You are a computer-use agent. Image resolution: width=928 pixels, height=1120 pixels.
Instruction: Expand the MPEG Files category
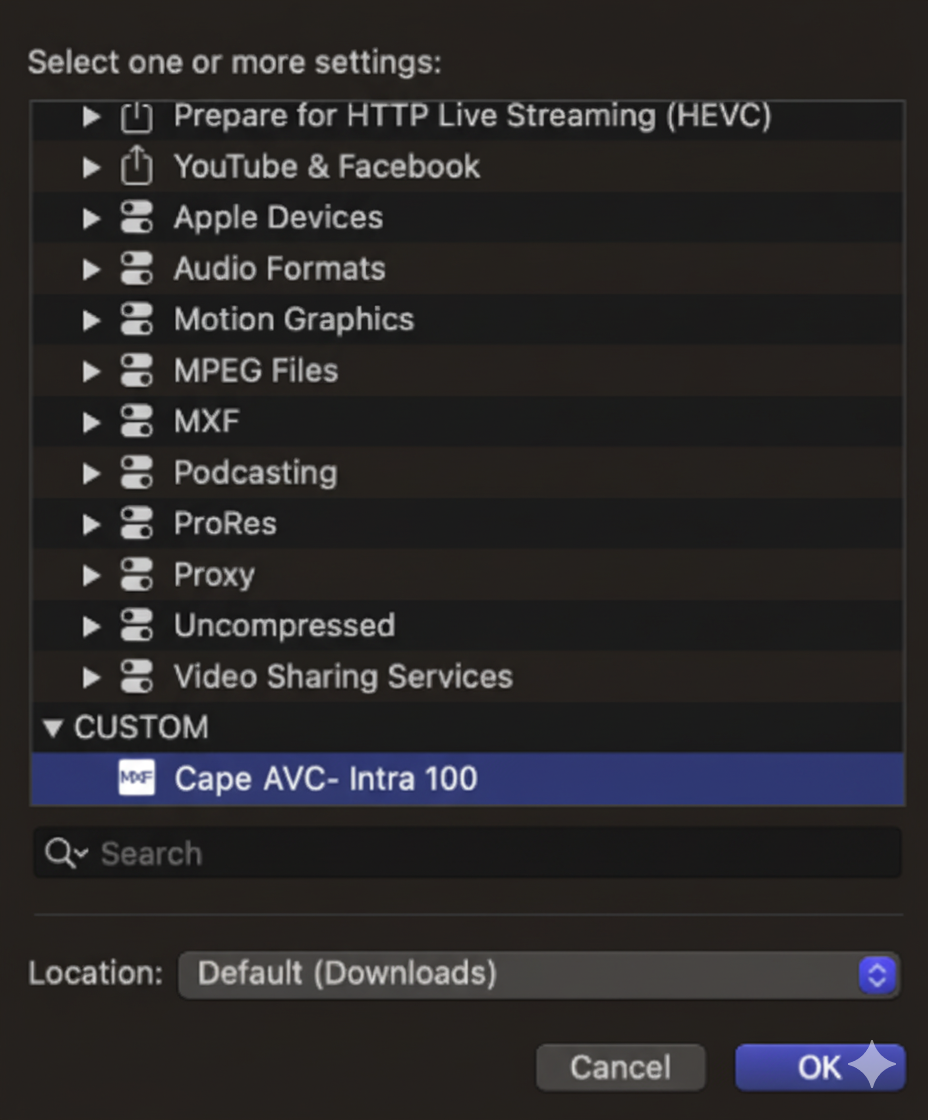click(91, 371)
